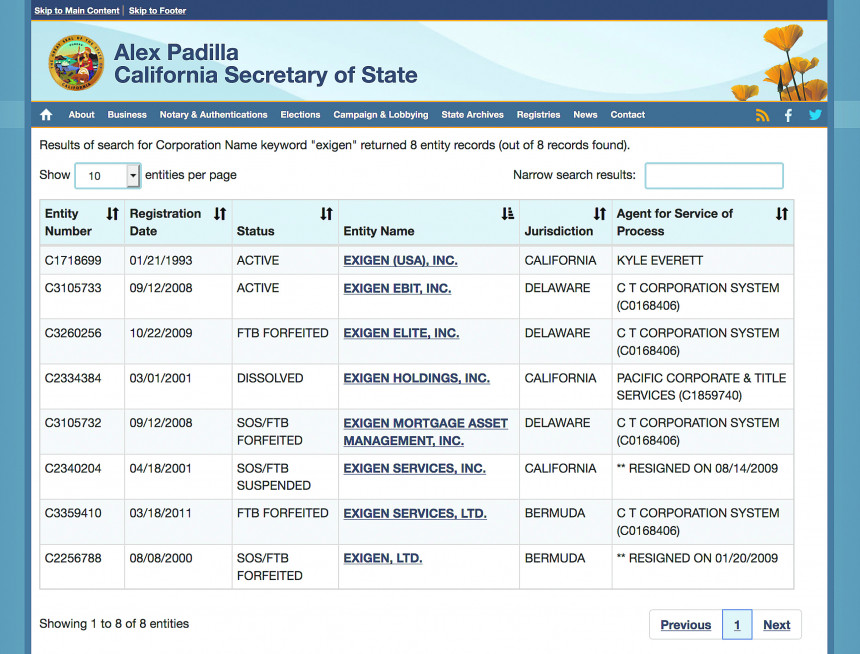Sort table by Status column arrows
Viewport: 860px width, 654px height.
(326, 214)
